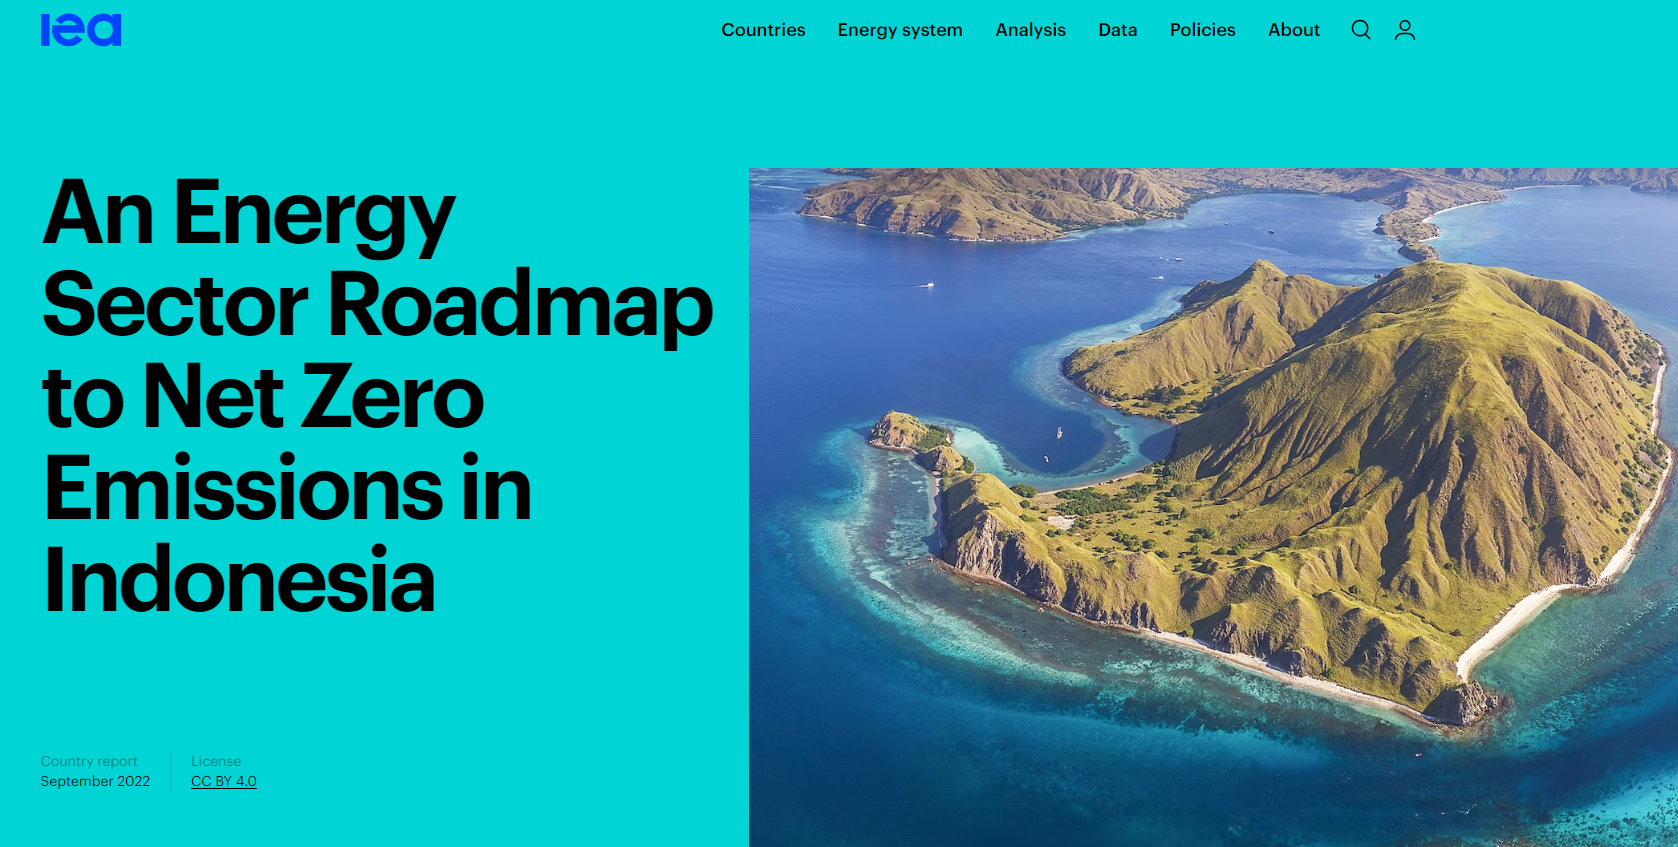Click the 'Emissions in' title line

[x=287, y=489]
